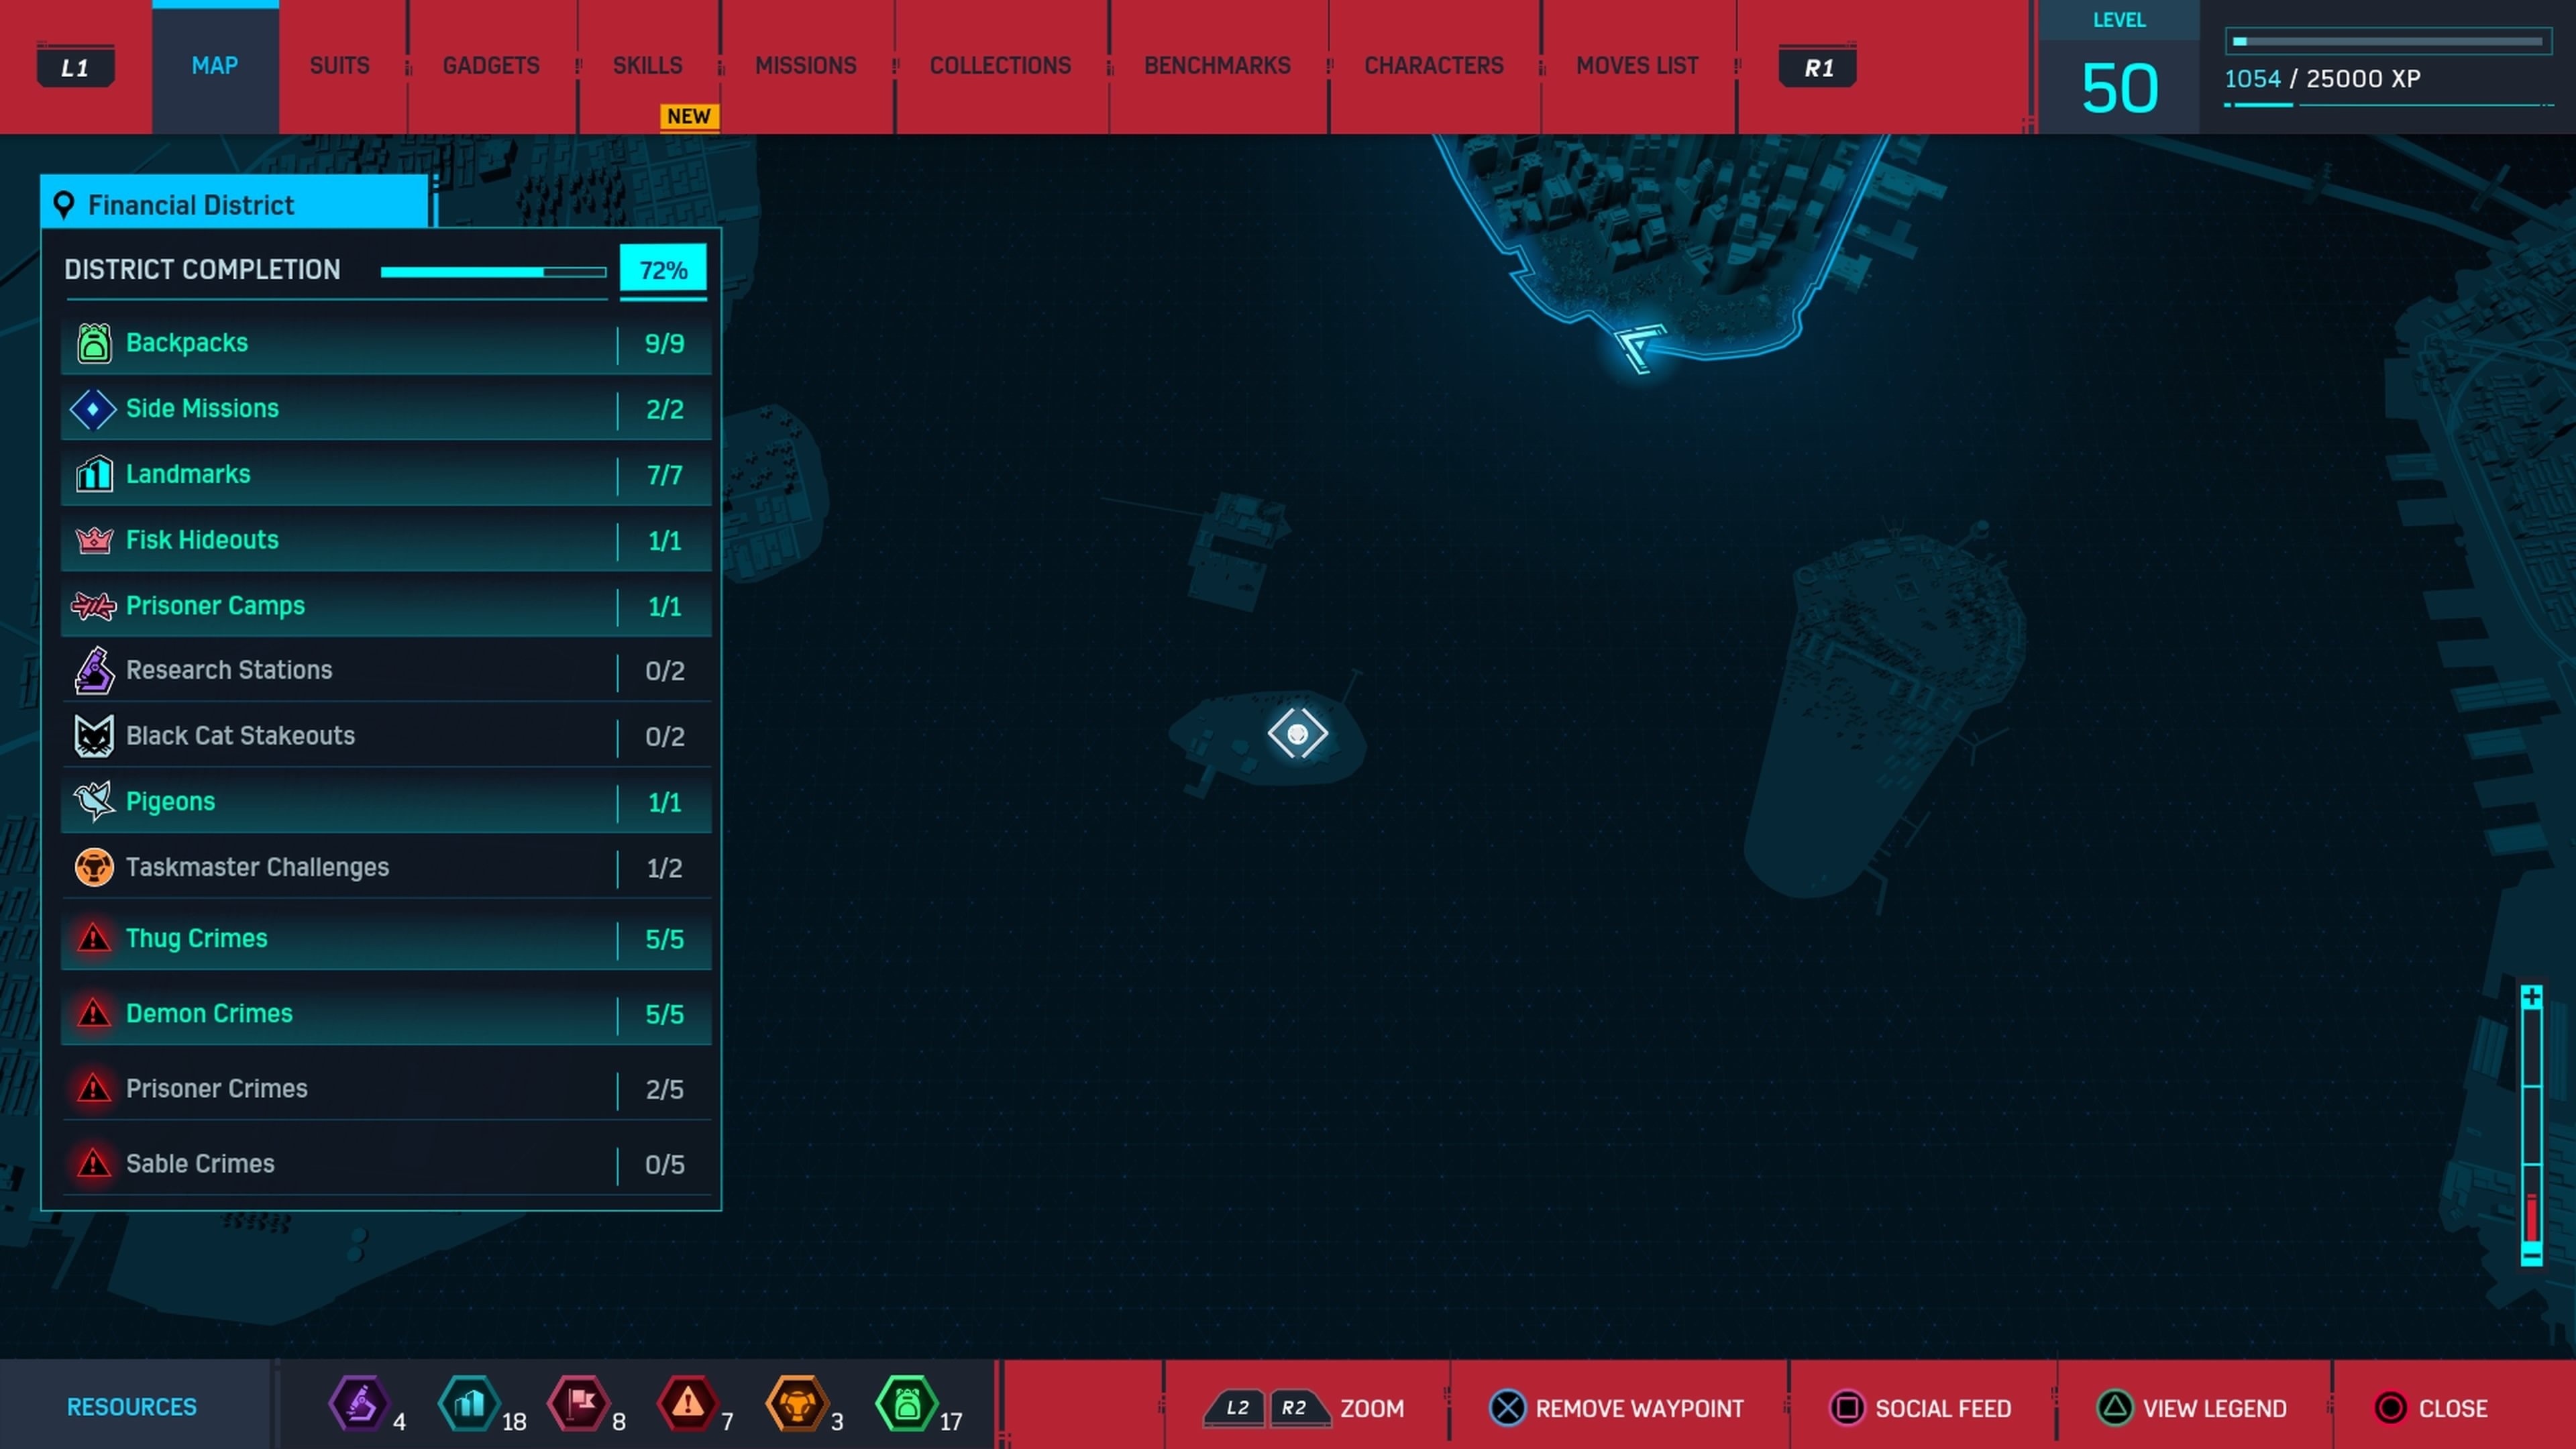
Task: Click the Side Missions diamond icon
Action: (93, 409)
